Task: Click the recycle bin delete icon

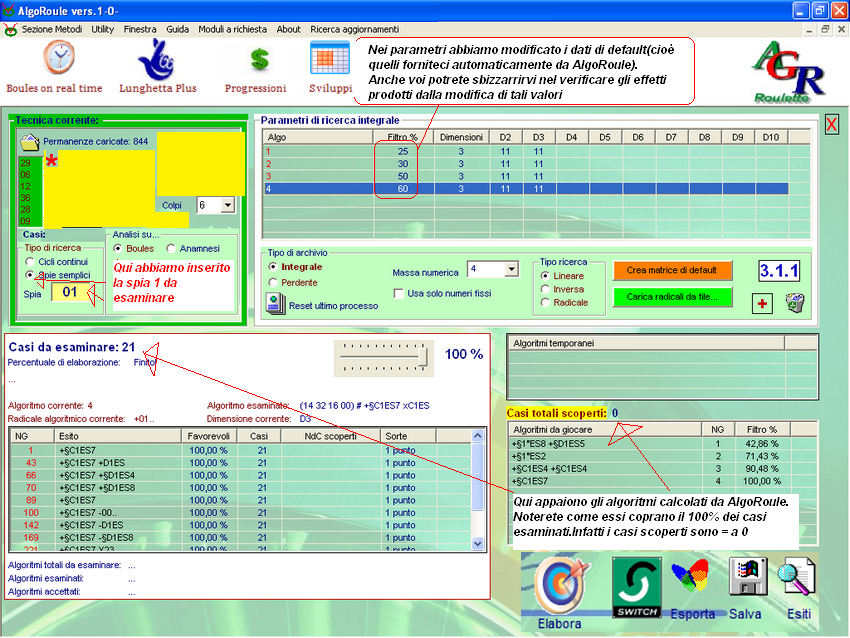Action: tap(795, 302)
